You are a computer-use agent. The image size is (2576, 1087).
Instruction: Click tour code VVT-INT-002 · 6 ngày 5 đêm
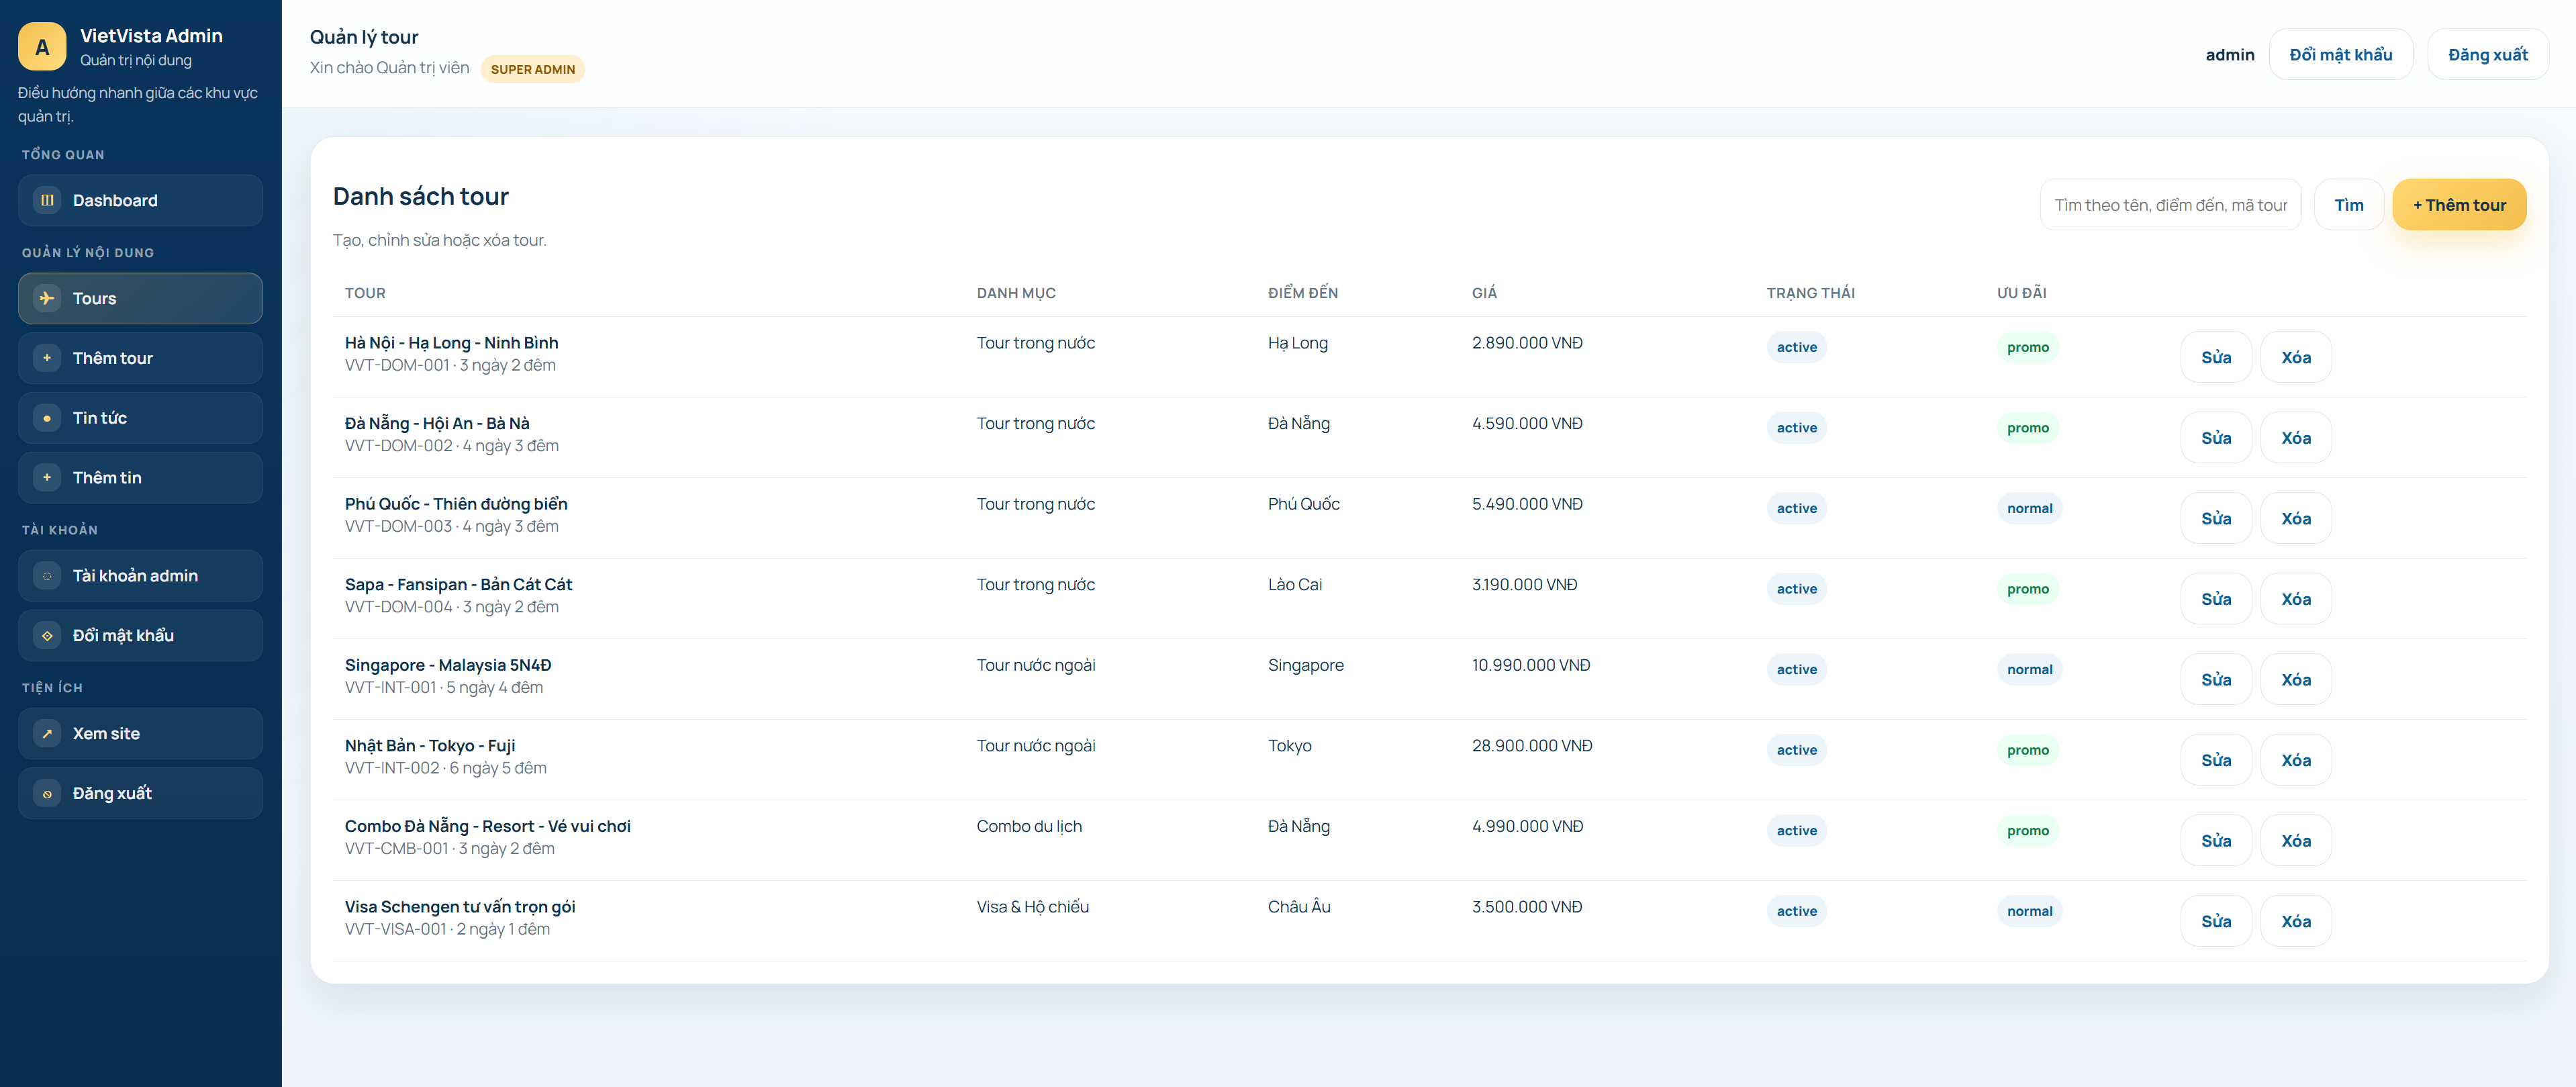[446, 768]
